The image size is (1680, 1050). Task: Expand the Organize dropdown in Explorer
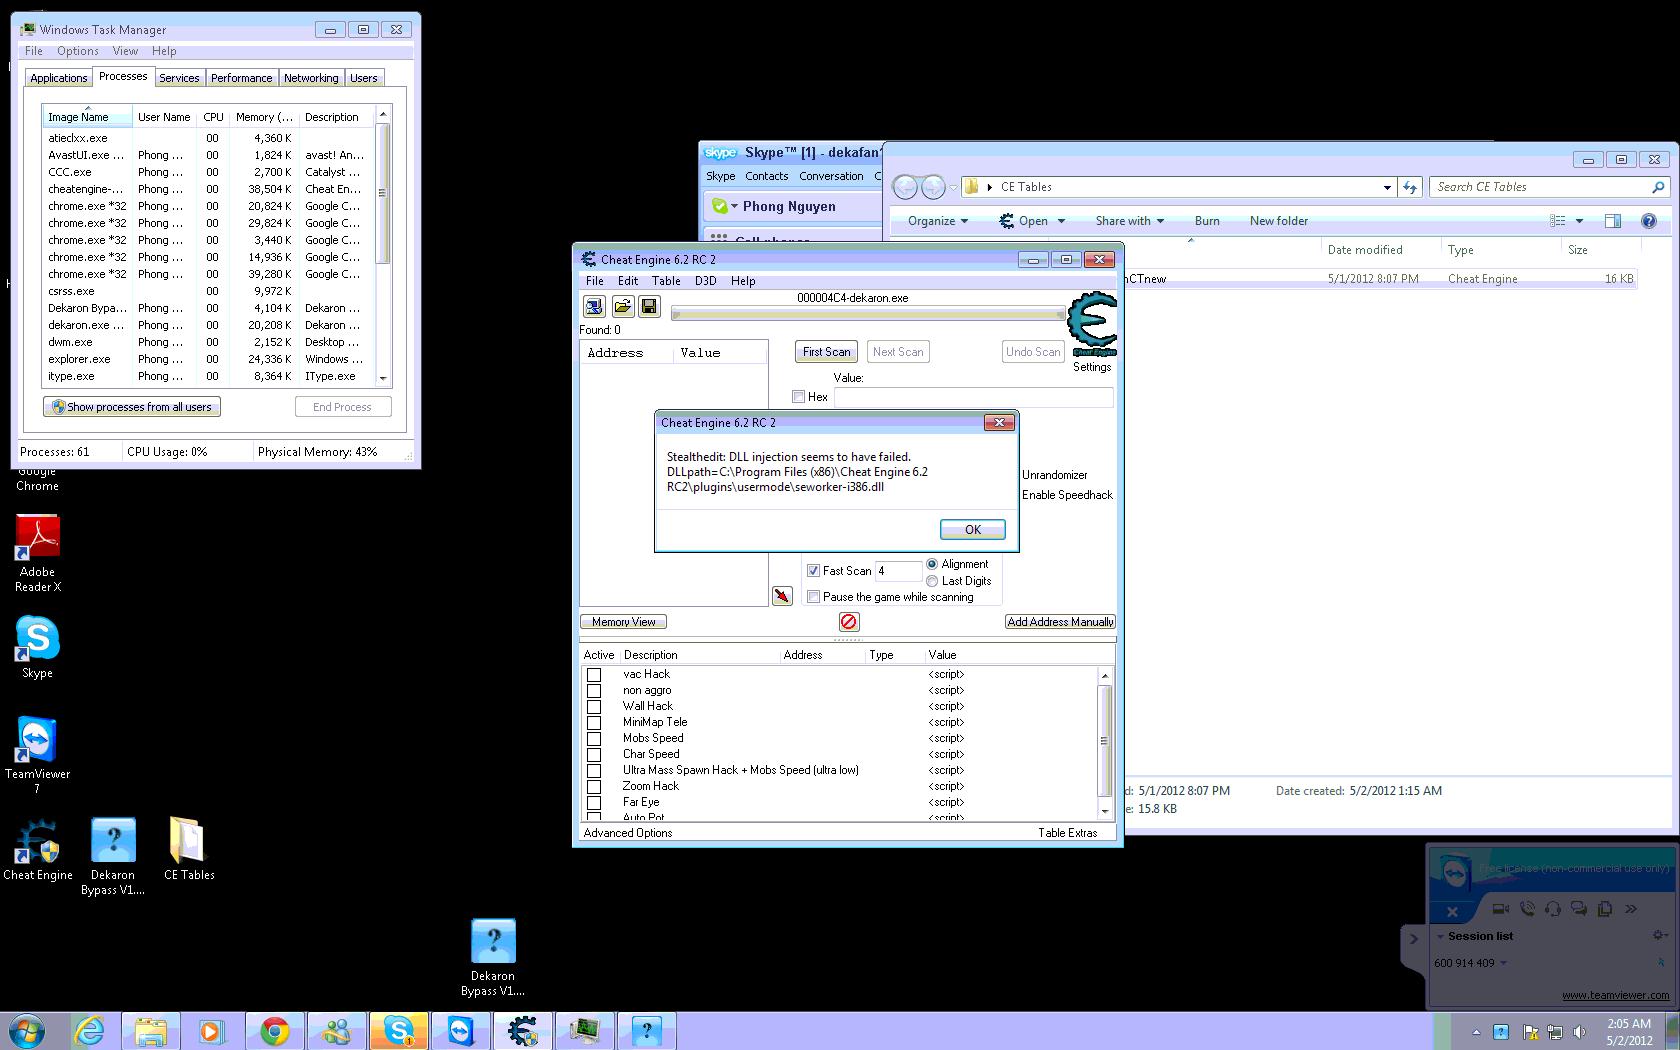937,221
